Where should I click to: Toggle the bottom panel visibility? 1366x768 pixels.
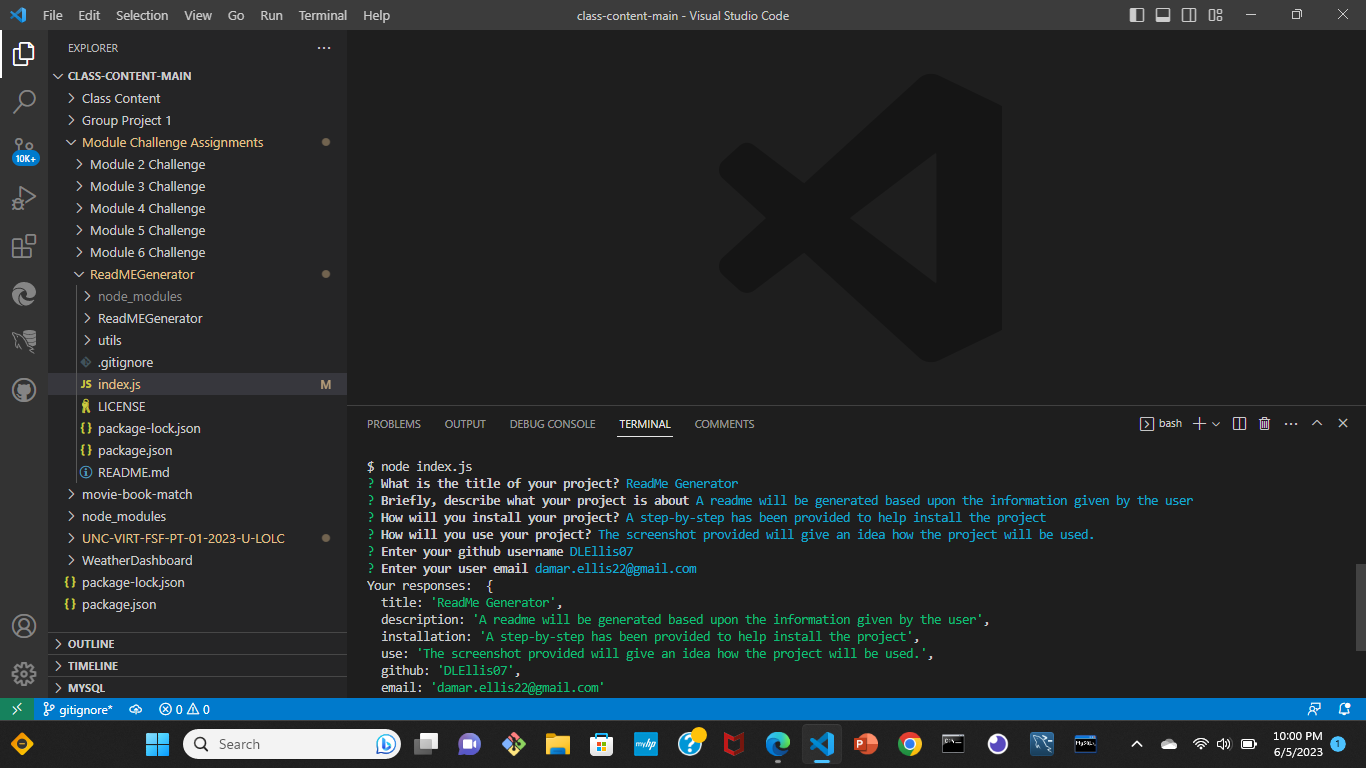click(1161, 15)
